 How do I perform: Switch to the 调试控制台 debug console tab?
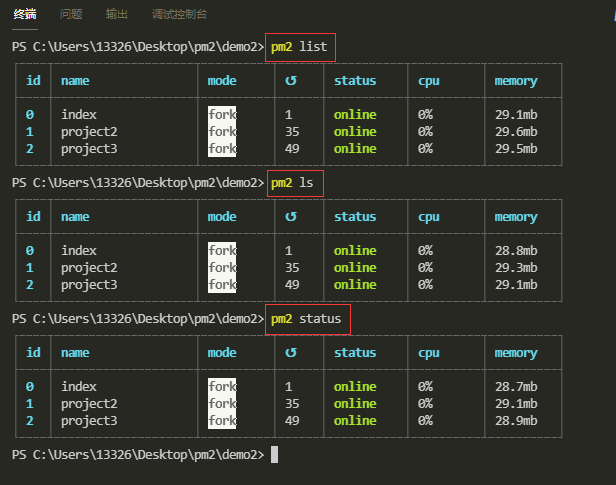pos(179,15)
